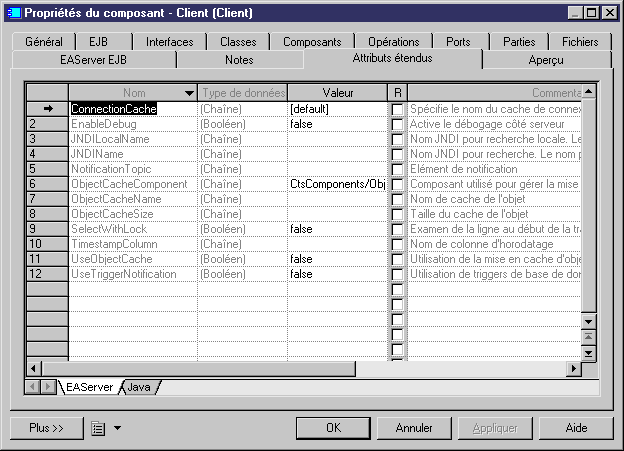624x451 pixels.
Task: Click the horizontal scrollbar left arrow
Action: pyautogui.click(x=35, y=369)
